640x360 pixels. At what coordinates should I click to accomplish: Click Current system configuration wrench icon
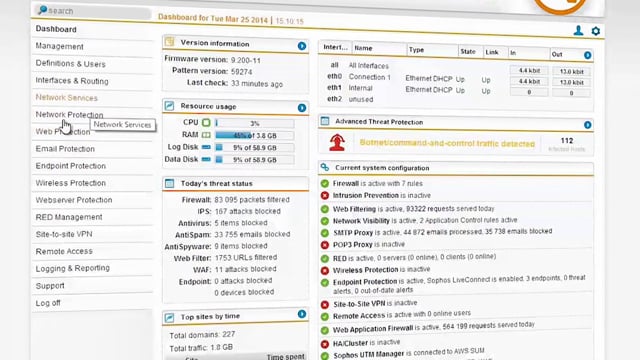pos(325,167)
